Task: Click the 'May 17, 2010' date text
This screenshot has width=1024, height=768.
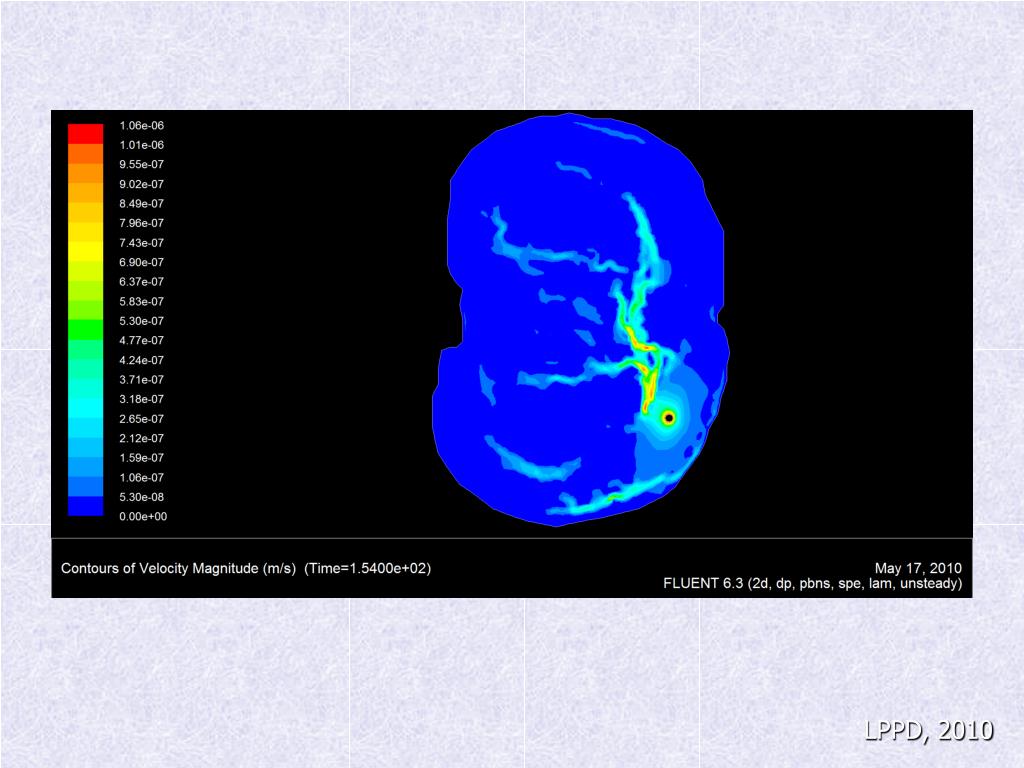Action: 918,568
